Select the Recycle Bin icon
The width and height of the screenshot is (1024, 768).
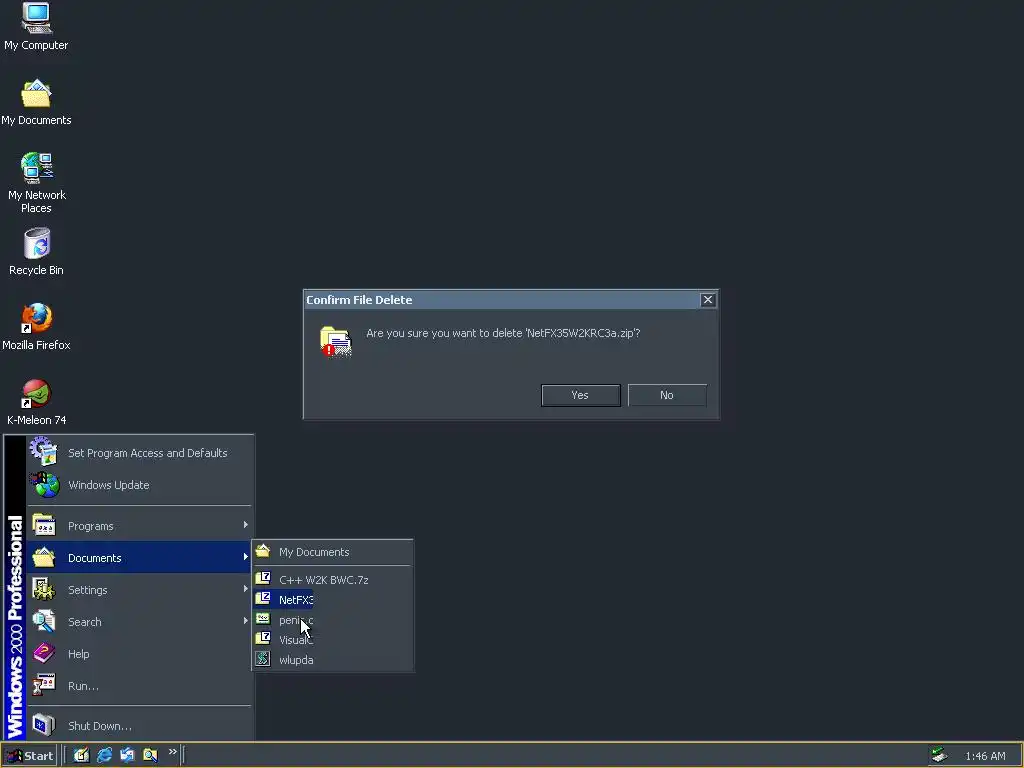click(x=36, y=251)
